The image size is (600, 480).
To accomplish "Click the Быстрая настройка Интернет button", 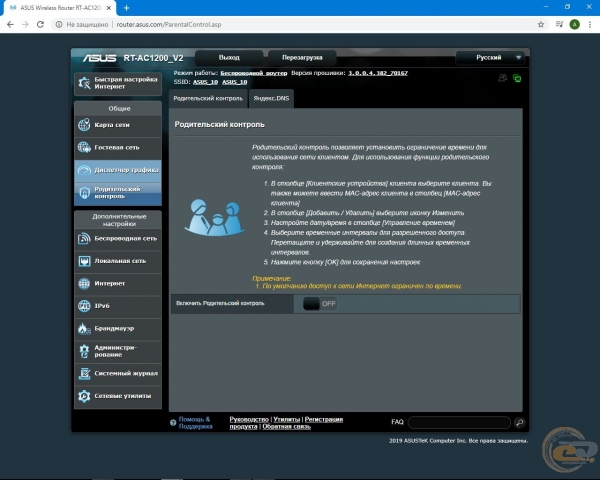I will pos(118,83).
